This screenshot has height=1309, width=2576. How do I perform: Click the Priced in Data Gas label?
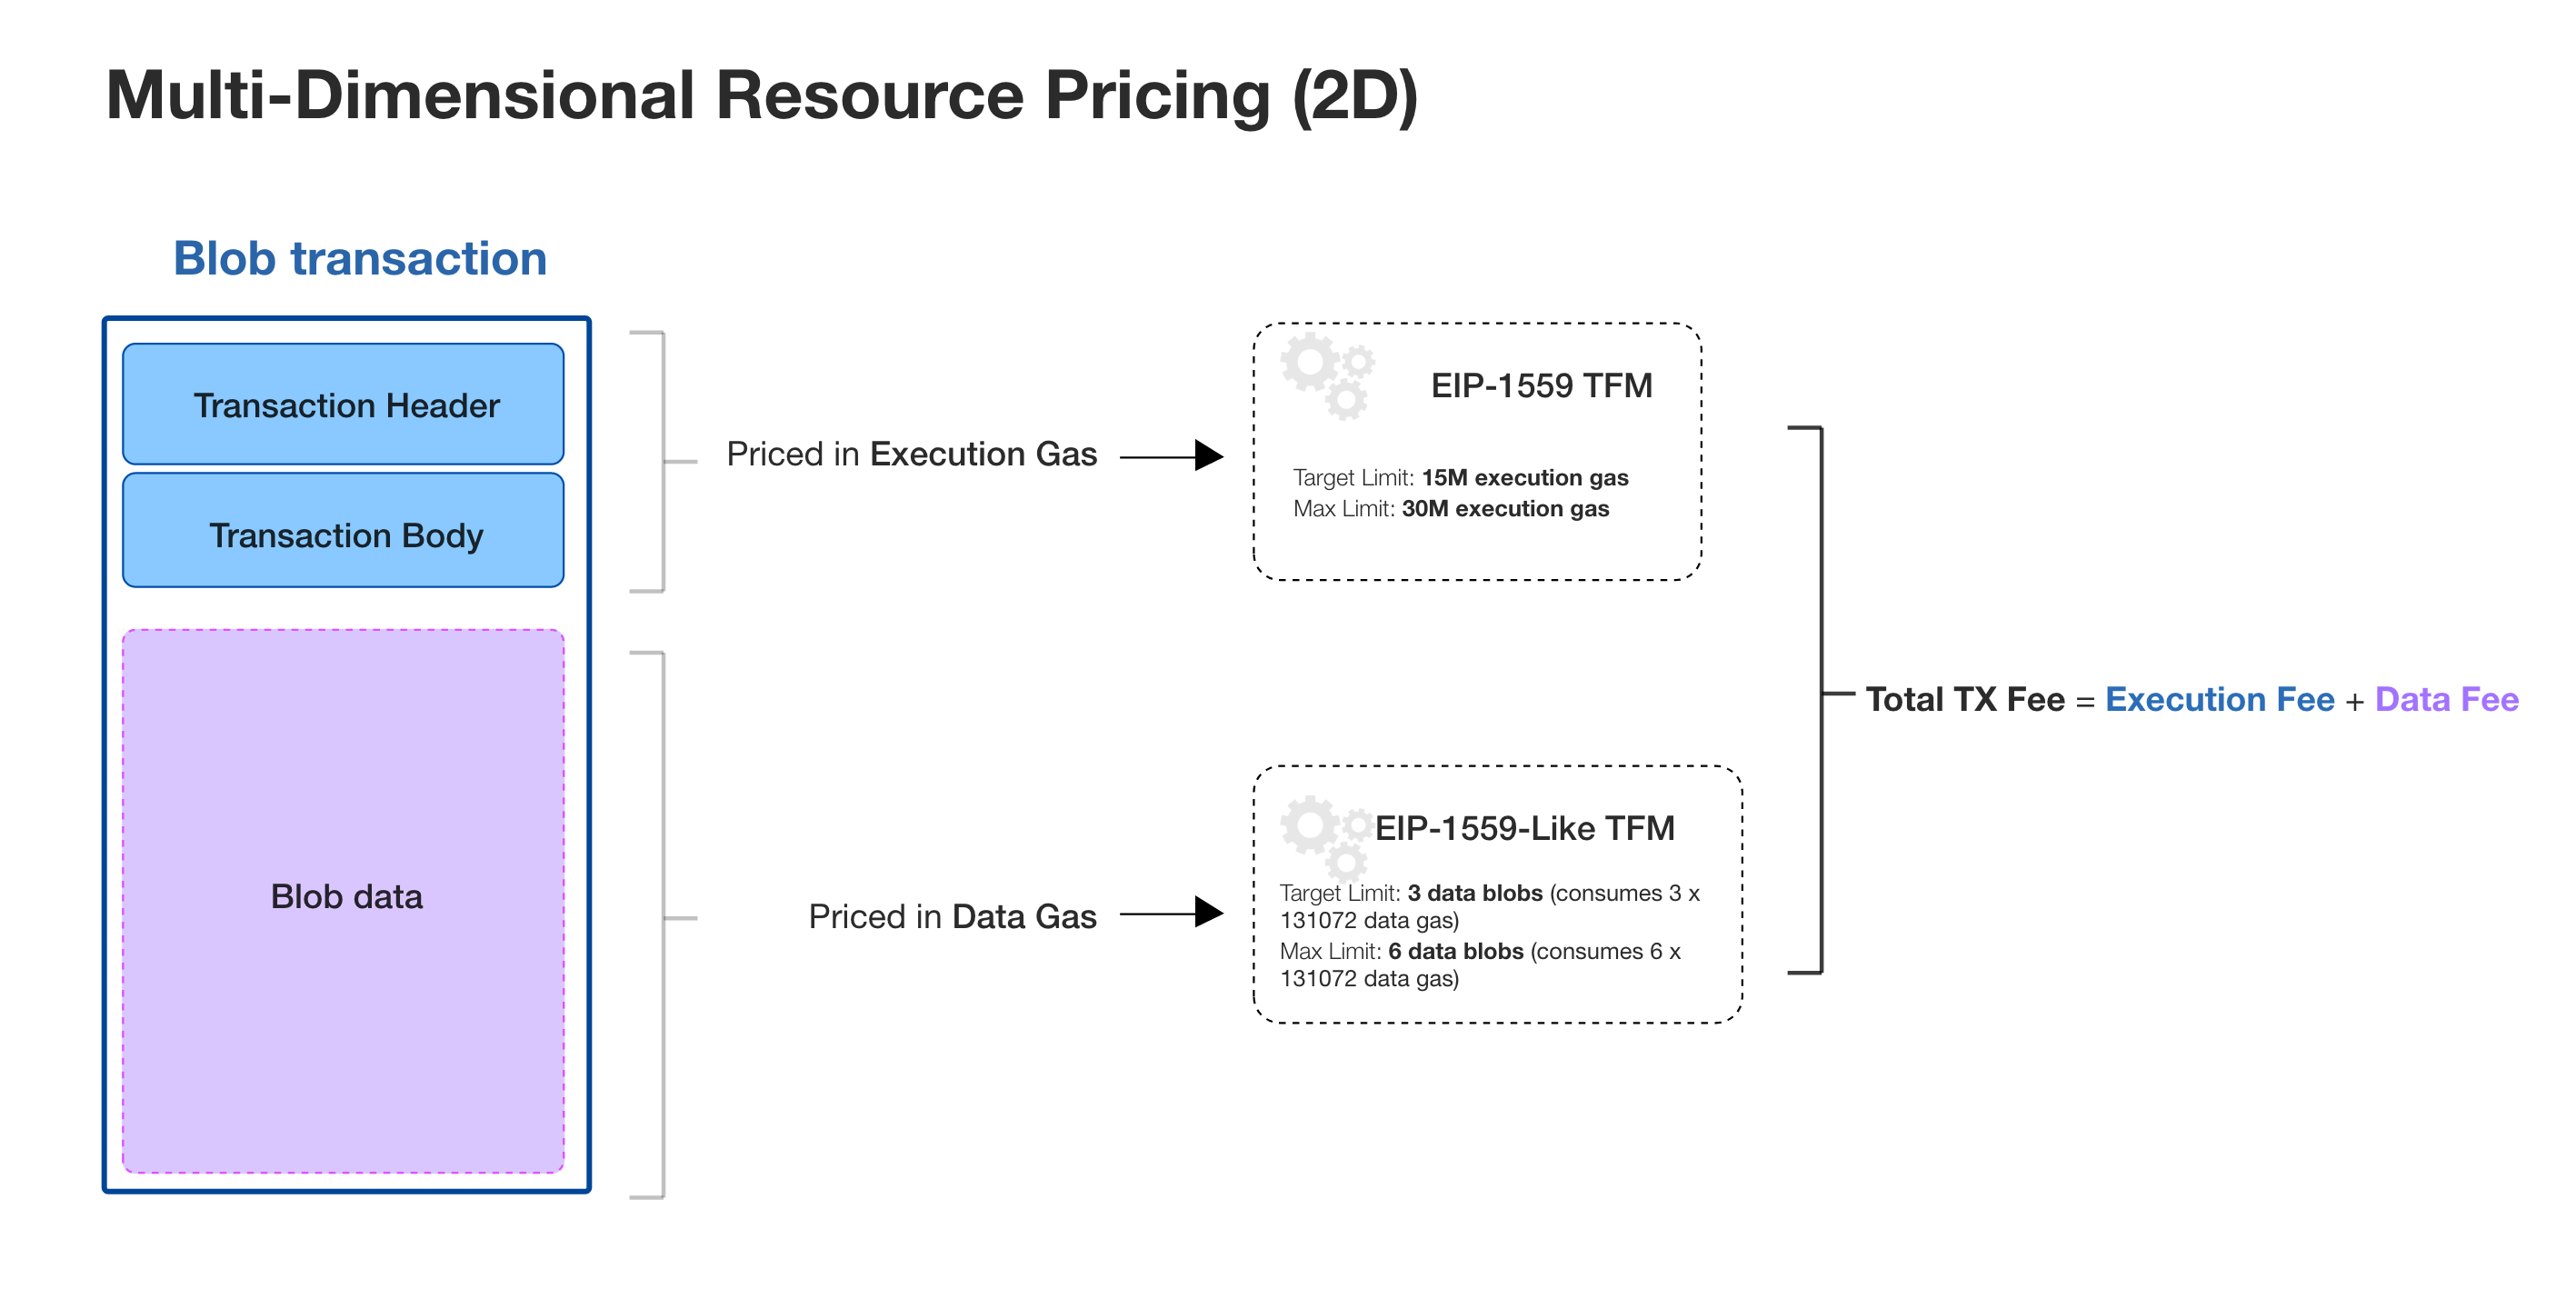click(952, 917)
